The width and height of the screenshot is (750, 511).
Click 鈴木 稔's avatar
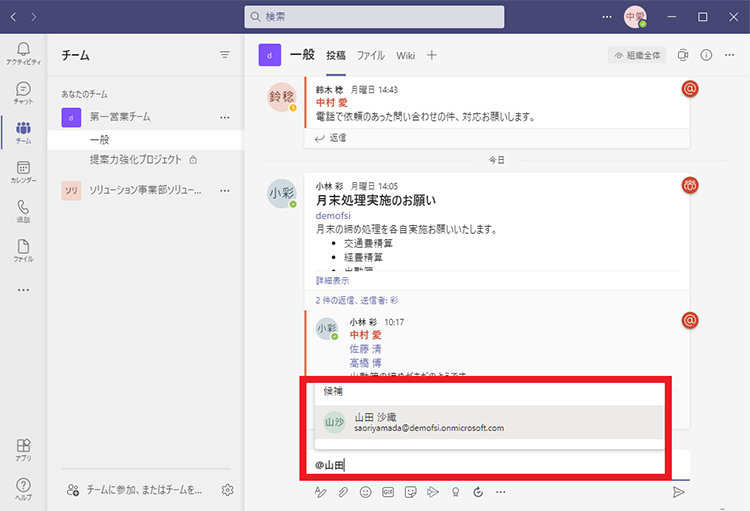(x=282, y=97)
